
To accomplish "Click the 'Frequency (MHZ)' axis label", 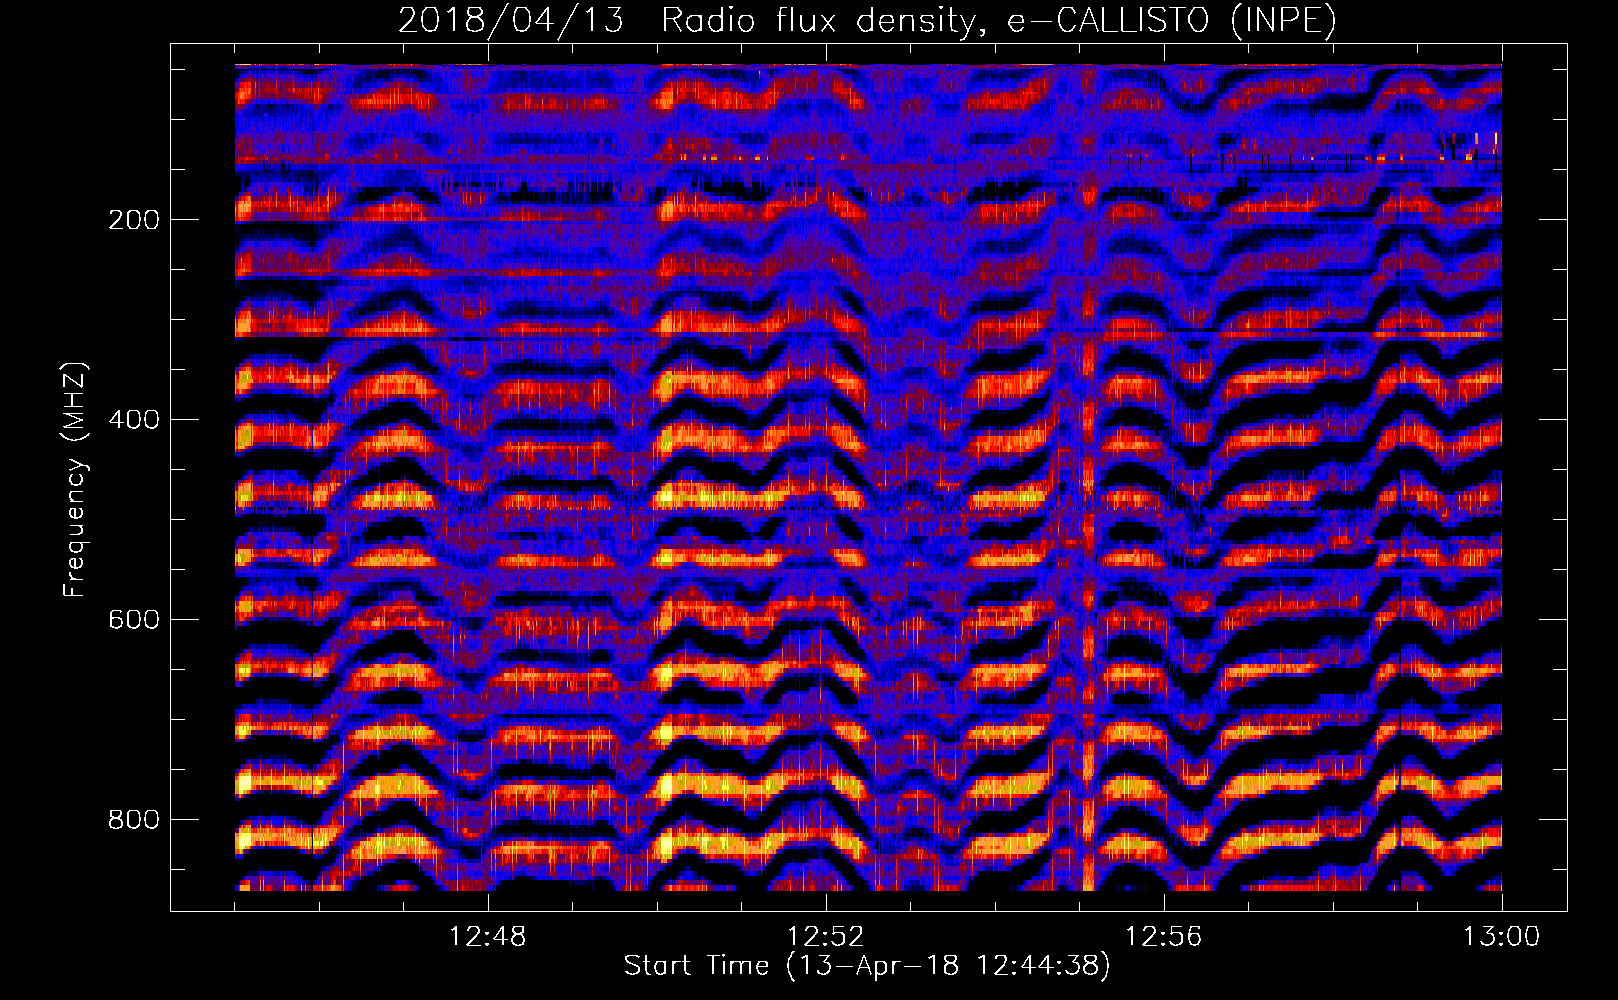I will (x=75, y=480).
